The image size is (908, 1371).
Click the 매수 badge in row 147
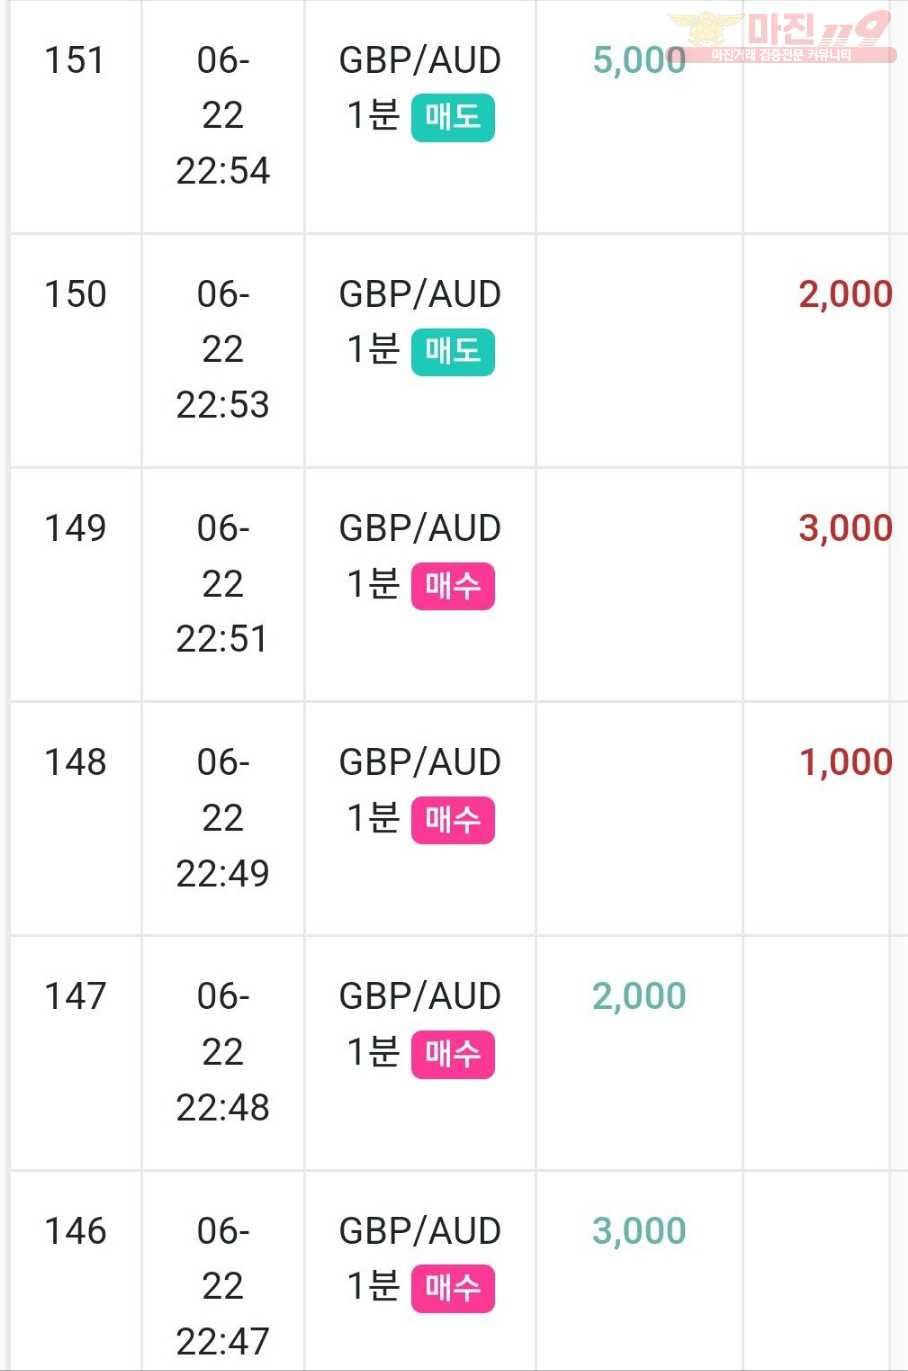click(453, 1054)
